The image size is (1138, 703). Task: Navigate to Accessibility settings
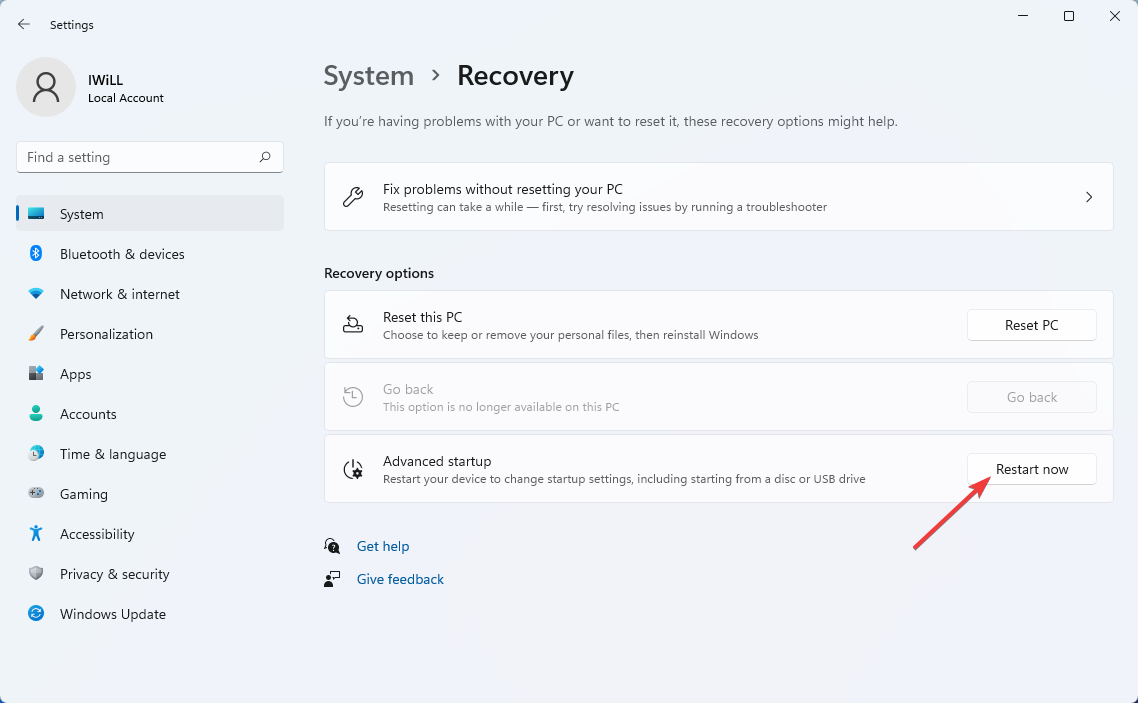150,533
